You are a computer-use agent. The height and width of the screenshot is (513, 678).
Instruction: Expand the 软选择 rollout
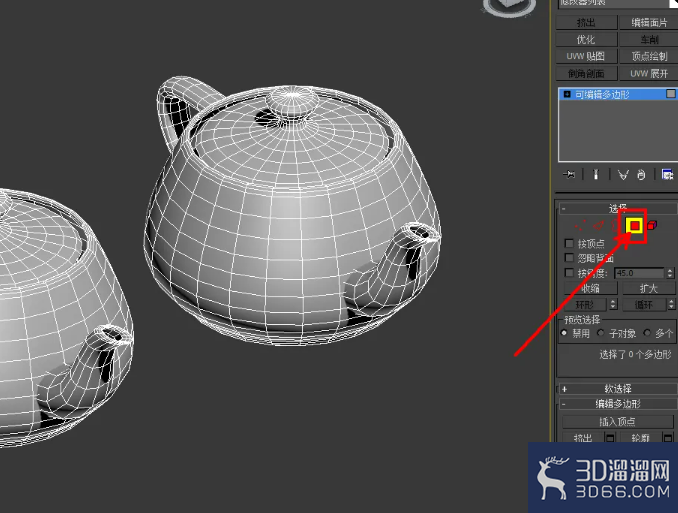tap(618, 388)
